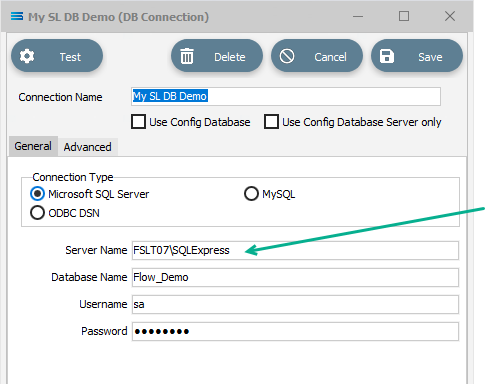485x384 pixels.
Task: Save the DB connection
Action: click(417, 56)
